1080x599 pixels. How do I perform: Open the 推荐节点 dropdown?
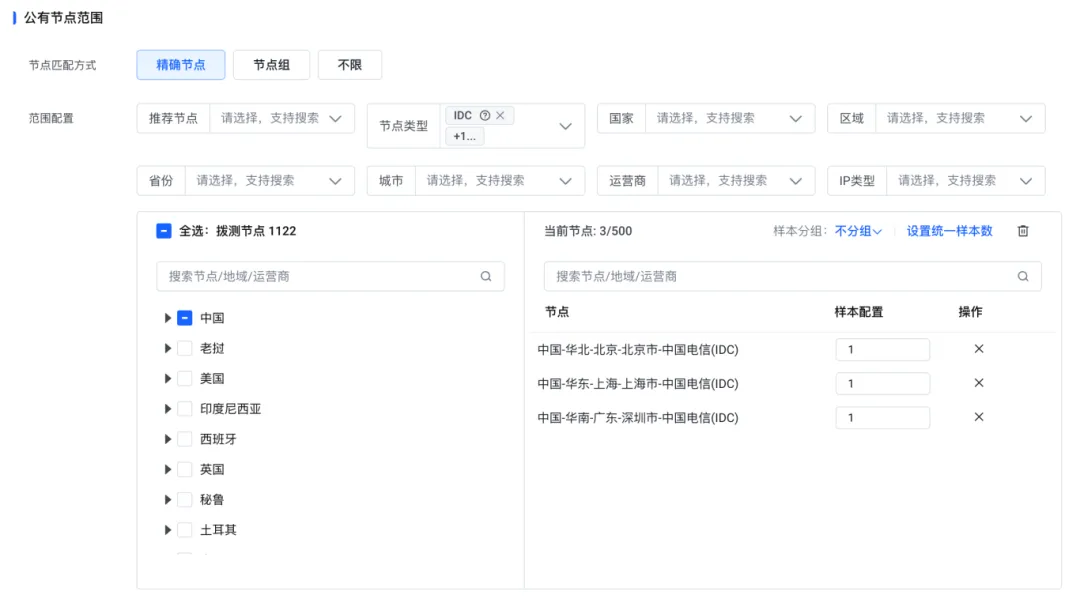click(282, 118)
